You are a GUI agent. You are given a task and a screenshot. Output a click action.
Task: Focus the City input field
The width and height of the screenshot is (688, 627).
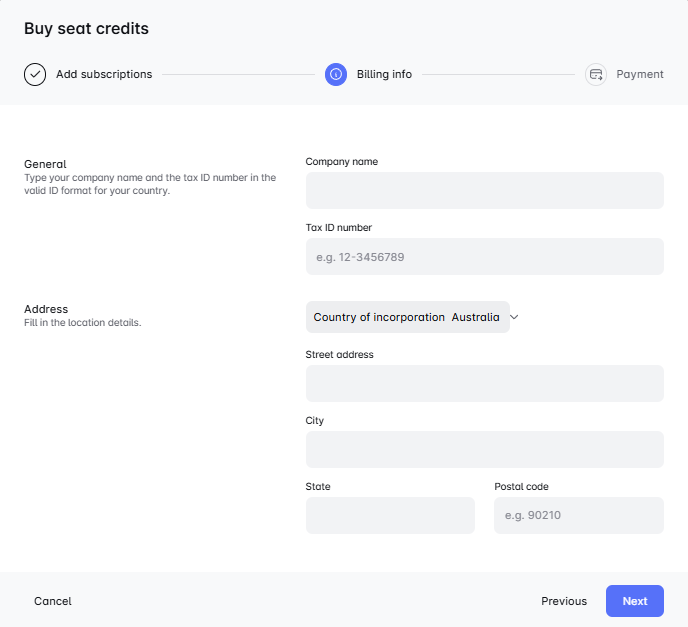[484, 449]
